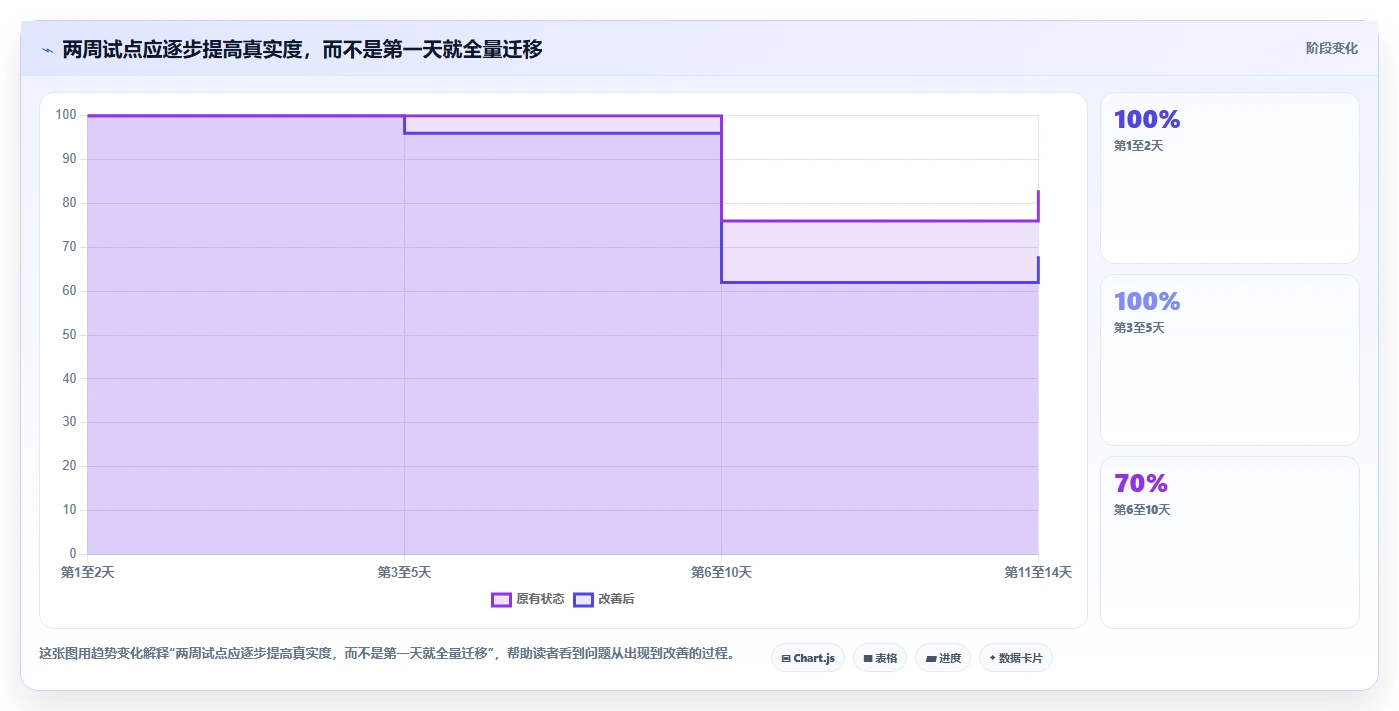Screen dimensions: 1399x711
Task: Click y-axis value 70
Action: point(69,247)
